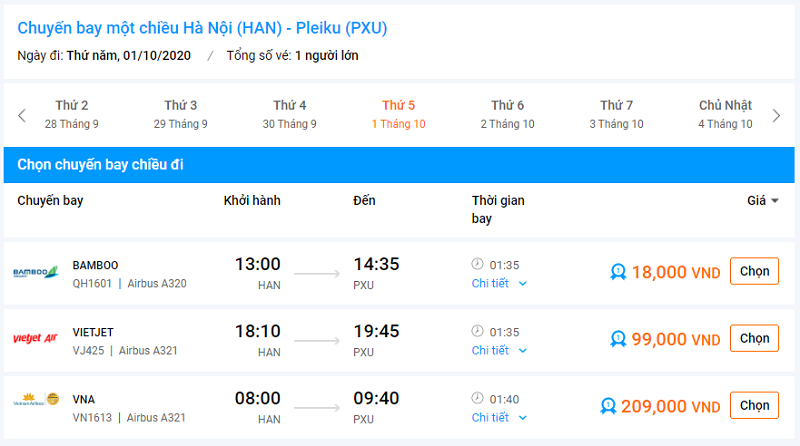Switch to Chủ Nhật, 4 Tháng 10 tab

(x=725, y=114)
